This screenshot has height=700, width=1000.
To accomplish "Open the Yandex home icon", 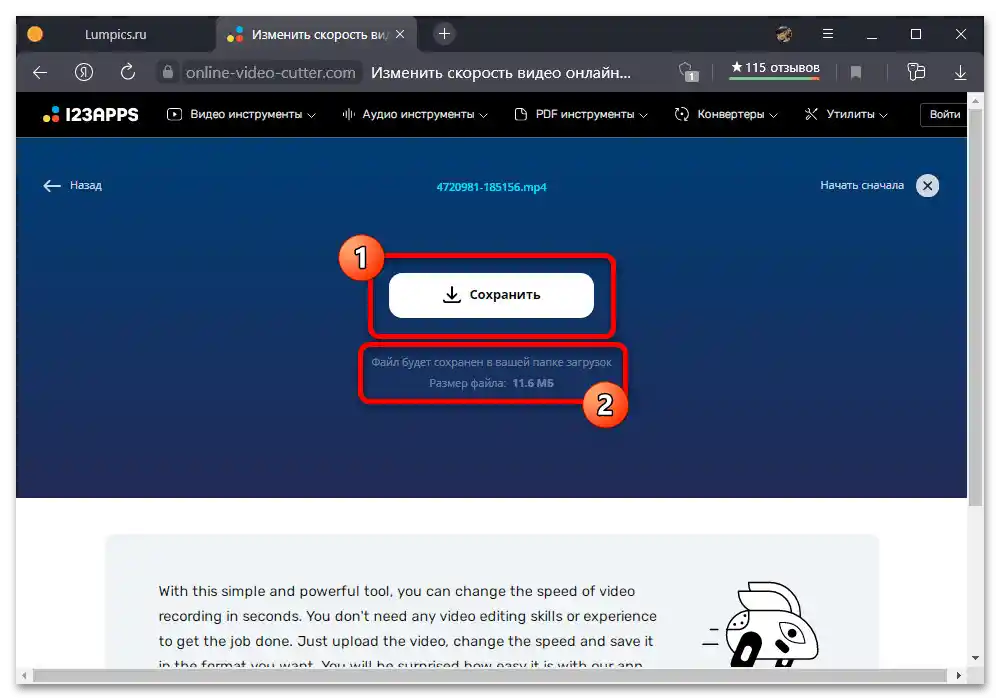I will 84,72.
